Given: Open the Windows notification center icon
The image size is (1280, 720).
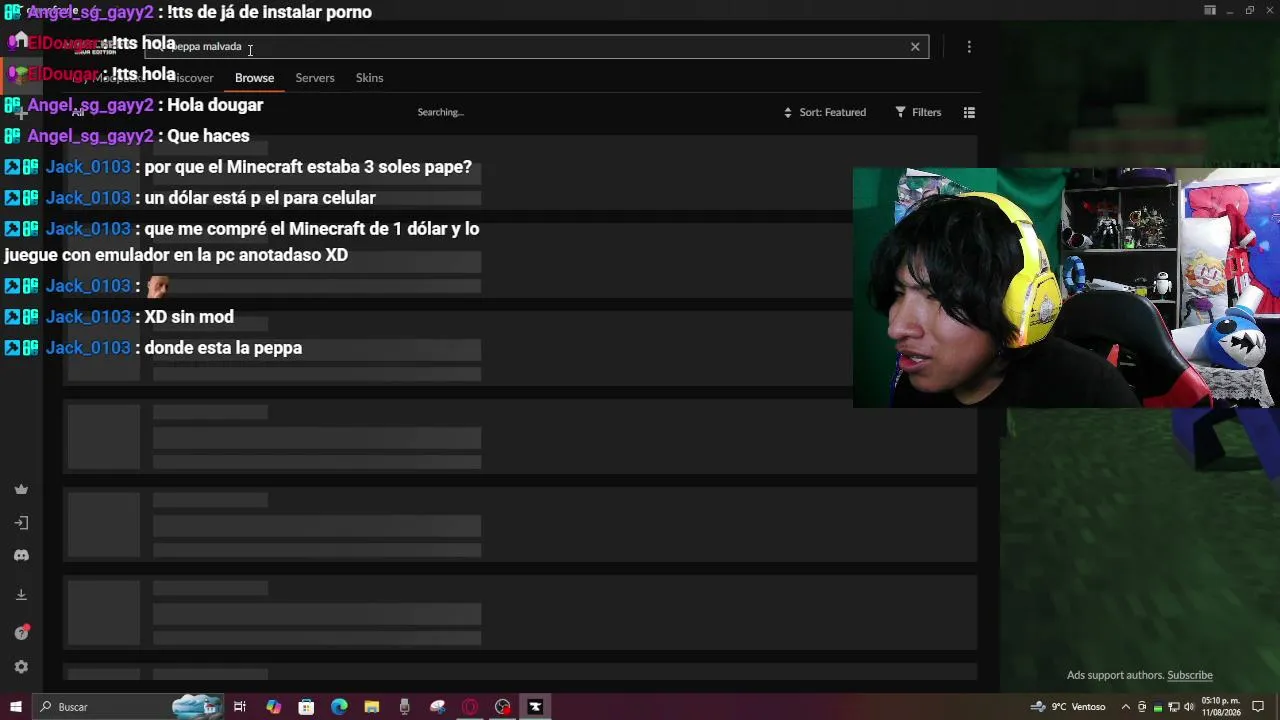Looking at the screenshot, I should (x=1259, y=707).
